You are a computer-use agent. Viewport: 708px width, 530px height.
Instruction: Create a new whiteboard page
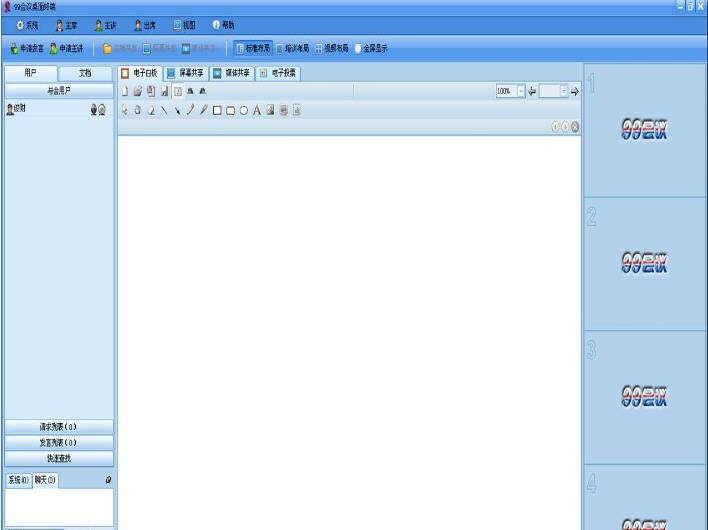click(x=125, y=91)
